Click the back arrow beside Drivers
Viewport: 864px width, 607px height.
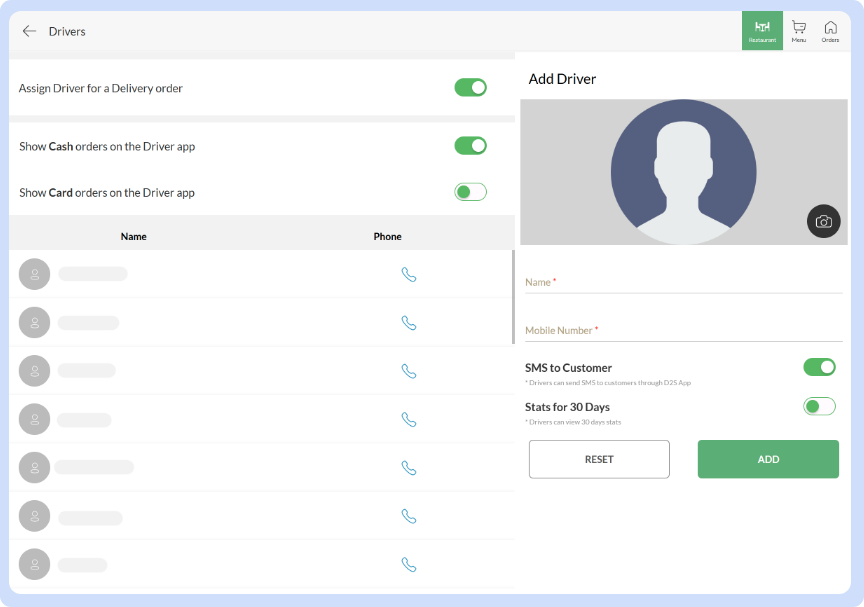point(29,31)
